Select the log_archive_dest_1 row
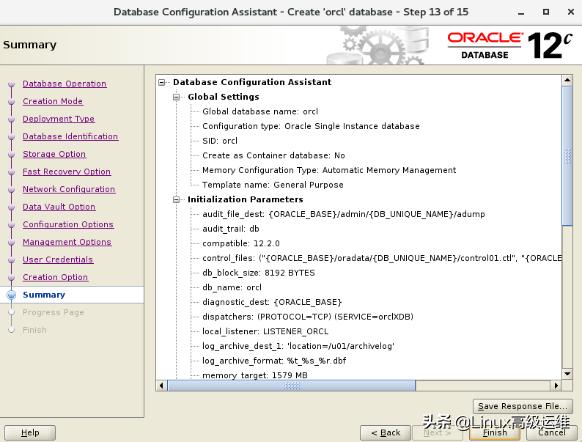The height and width of the screenshot is (442, 582). 298,346
